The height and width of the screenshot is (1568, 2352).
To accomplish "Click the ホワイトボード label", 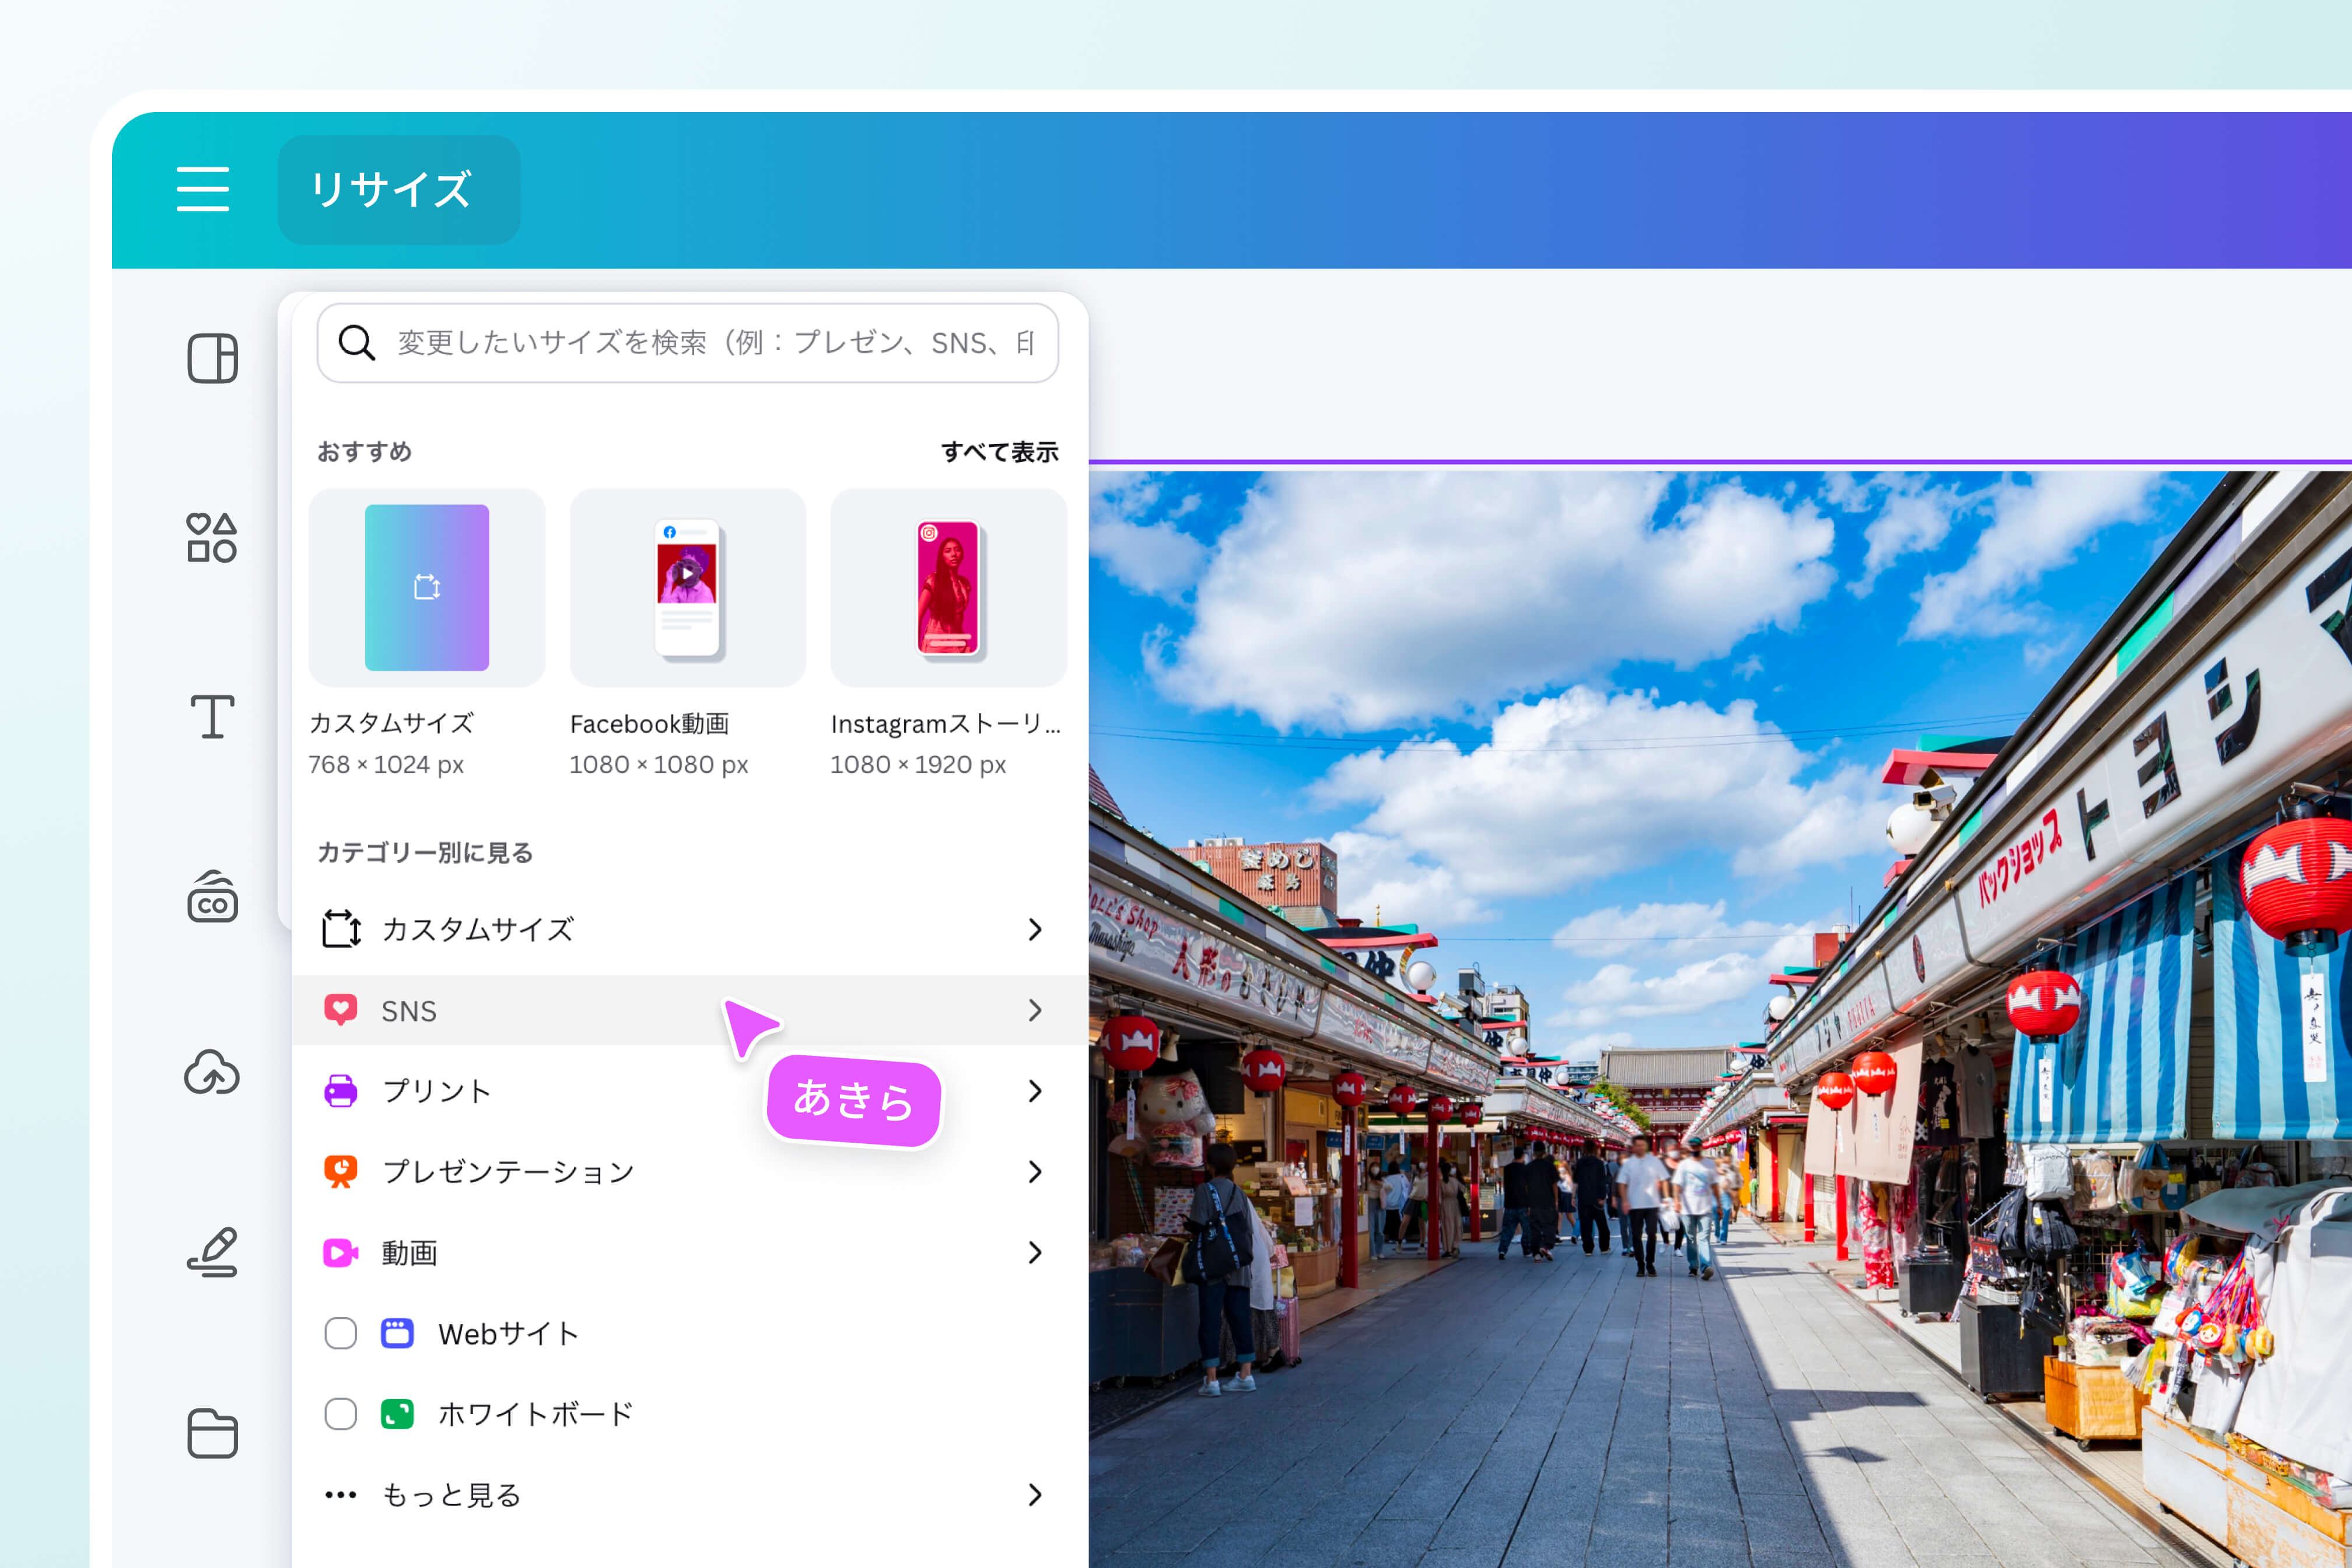I will (x=536, y=1414).
